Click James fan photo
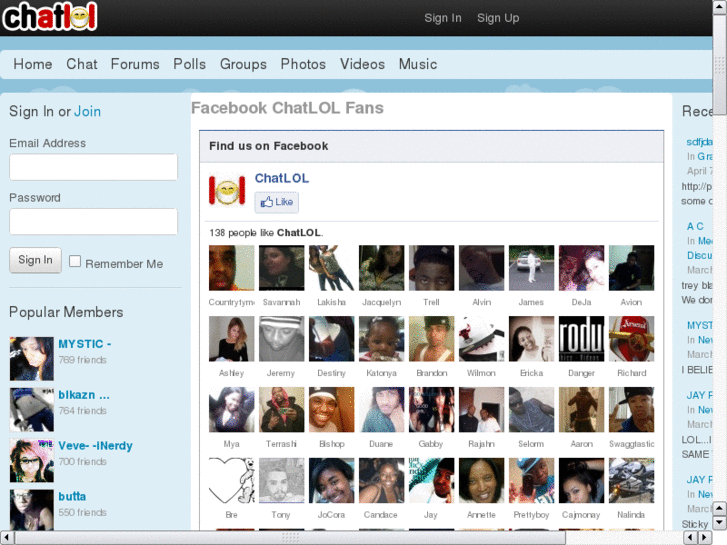The width and height of the screenshot is (727, 545). point(531,268)
